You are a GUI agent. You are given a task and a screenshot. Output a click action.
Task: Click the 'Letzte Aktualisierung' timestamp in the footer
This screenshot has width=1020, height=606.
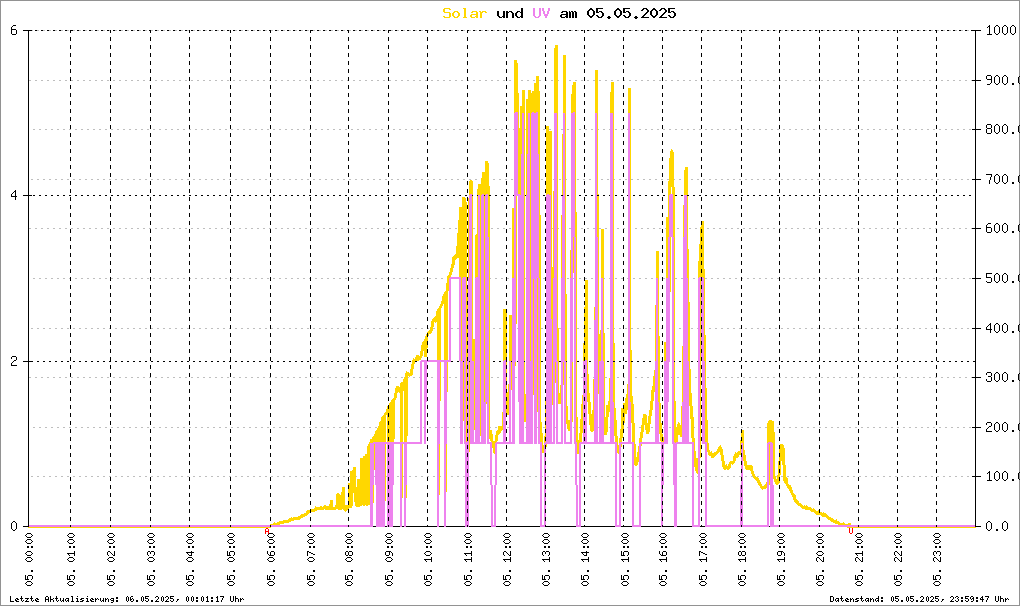point(127,599)
